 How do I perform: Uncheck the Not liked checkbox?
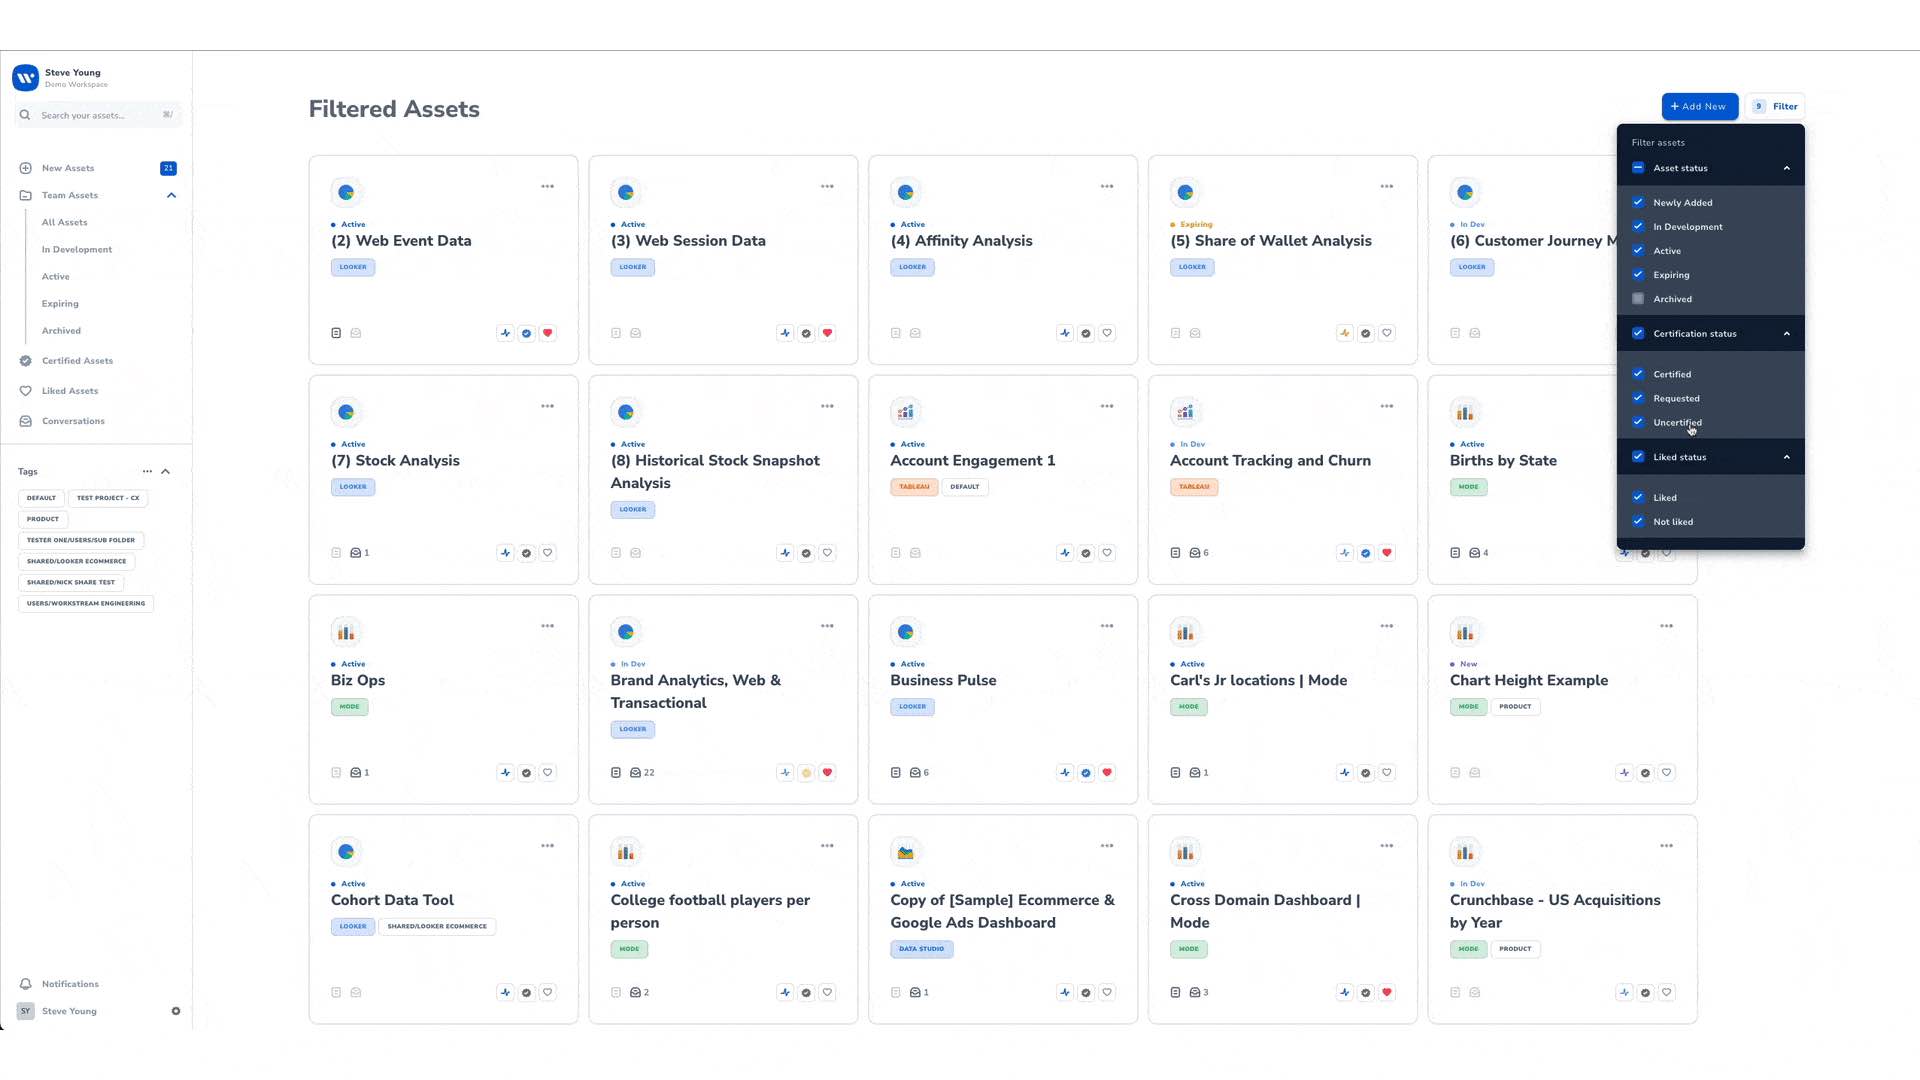[x=1638, y=521]
